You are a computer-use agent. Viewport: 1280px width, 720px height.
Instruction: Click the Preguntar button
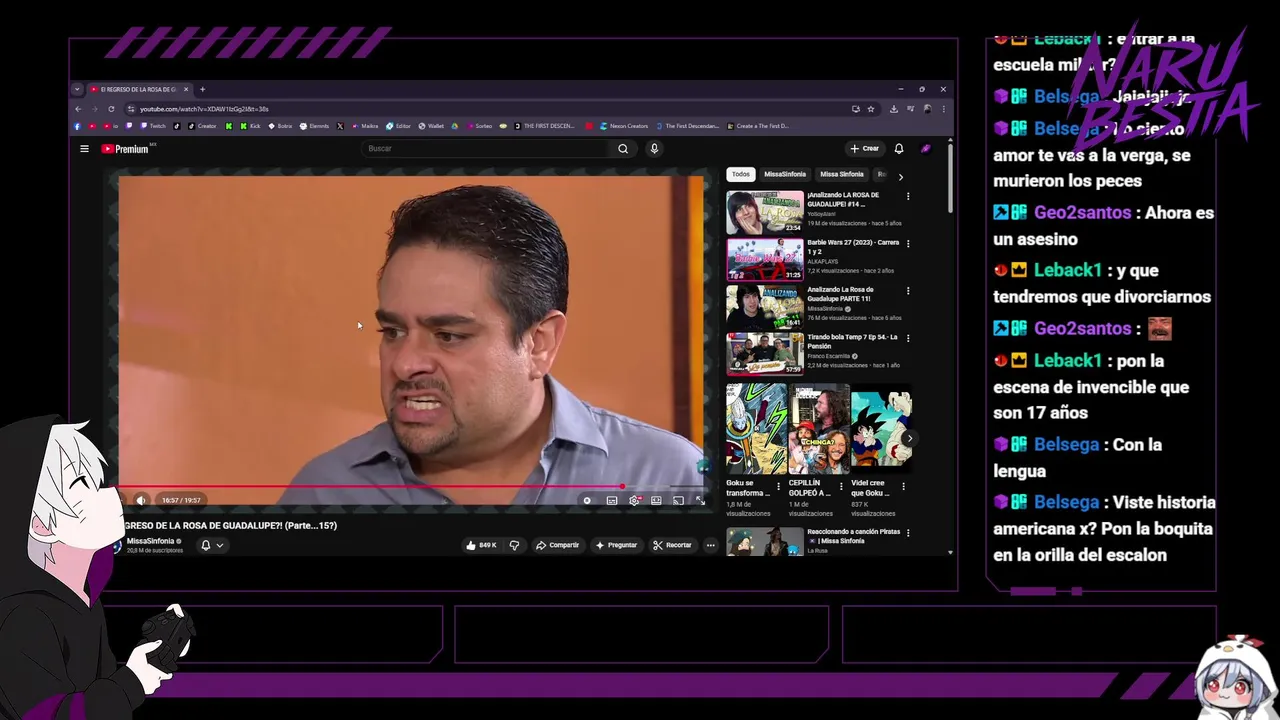click(x=616, y=545)
